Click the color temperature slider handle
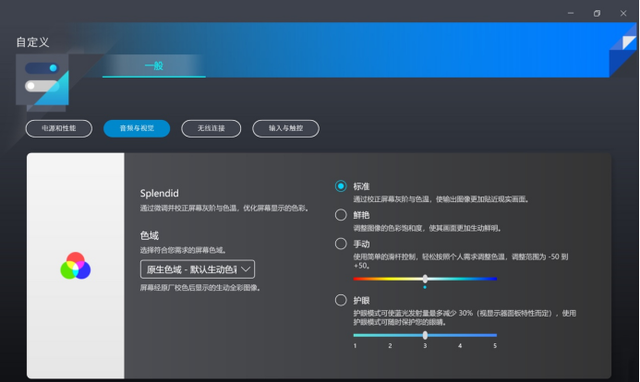Screen dimensions: 640x382 point(425,279)
